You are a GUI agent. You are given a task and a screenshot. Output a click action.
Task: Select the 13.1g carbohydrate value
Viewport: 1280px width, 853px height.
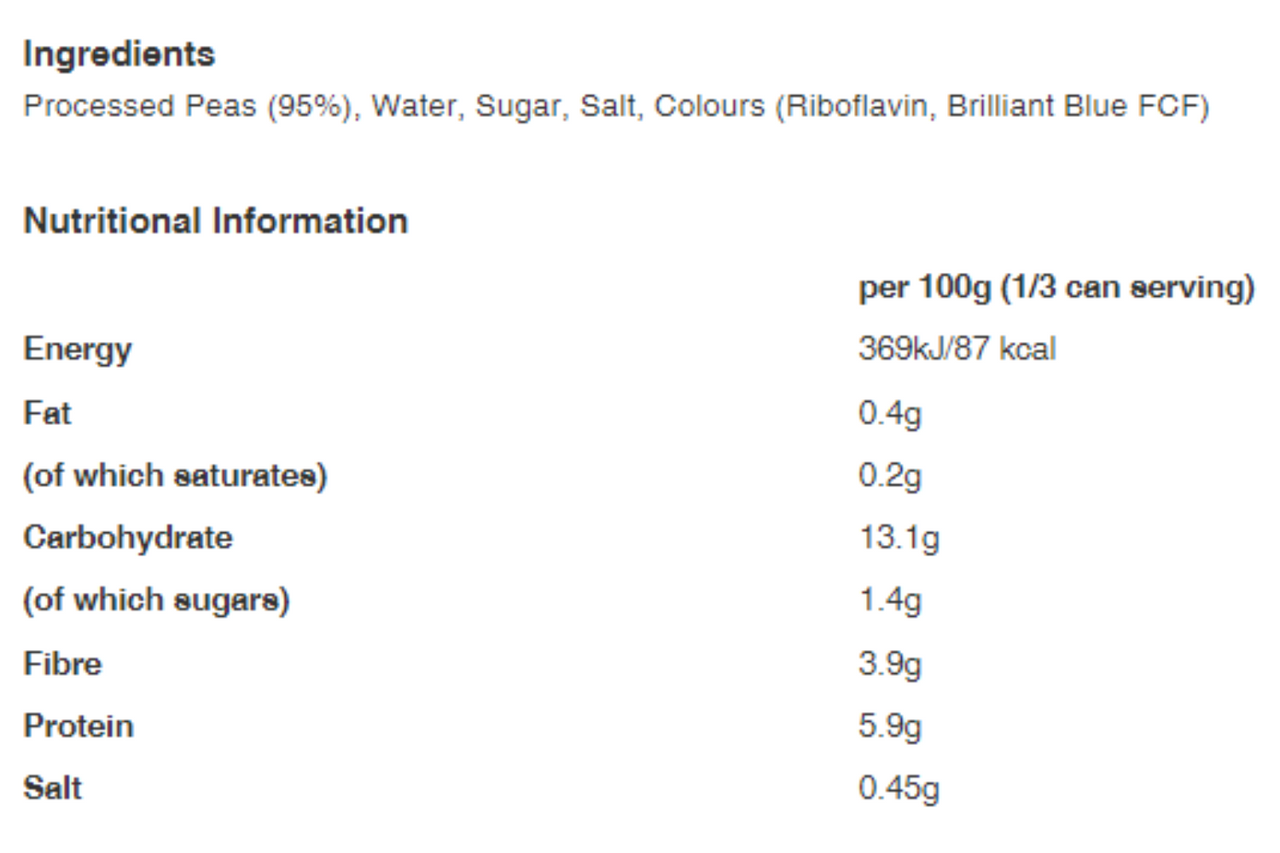pos(899,539)
